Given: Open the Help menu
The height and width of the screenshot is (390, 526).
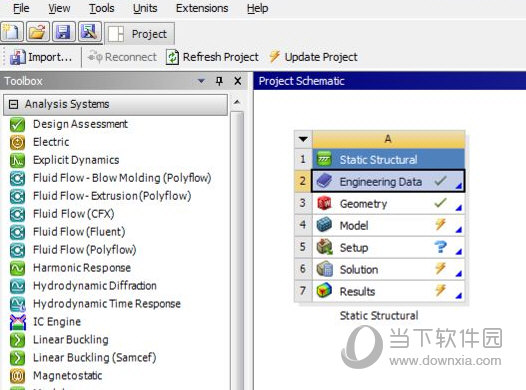Looking at the screenshot, I should coord(257,8).
